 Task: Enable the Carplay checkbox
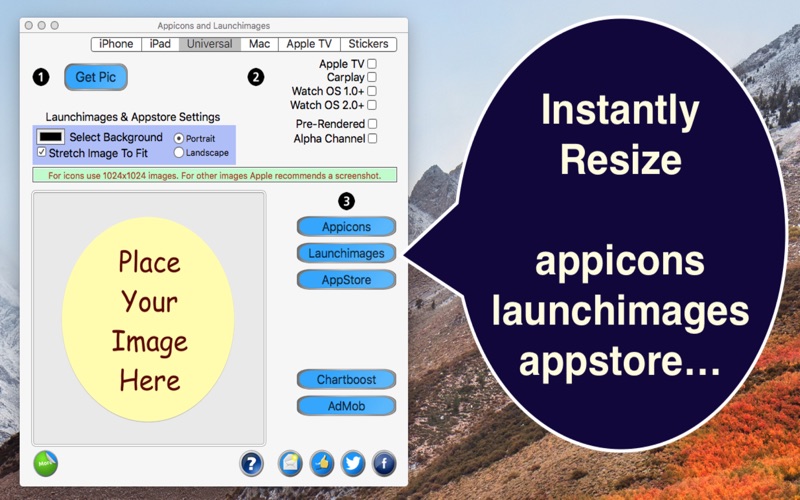(372, 77)
